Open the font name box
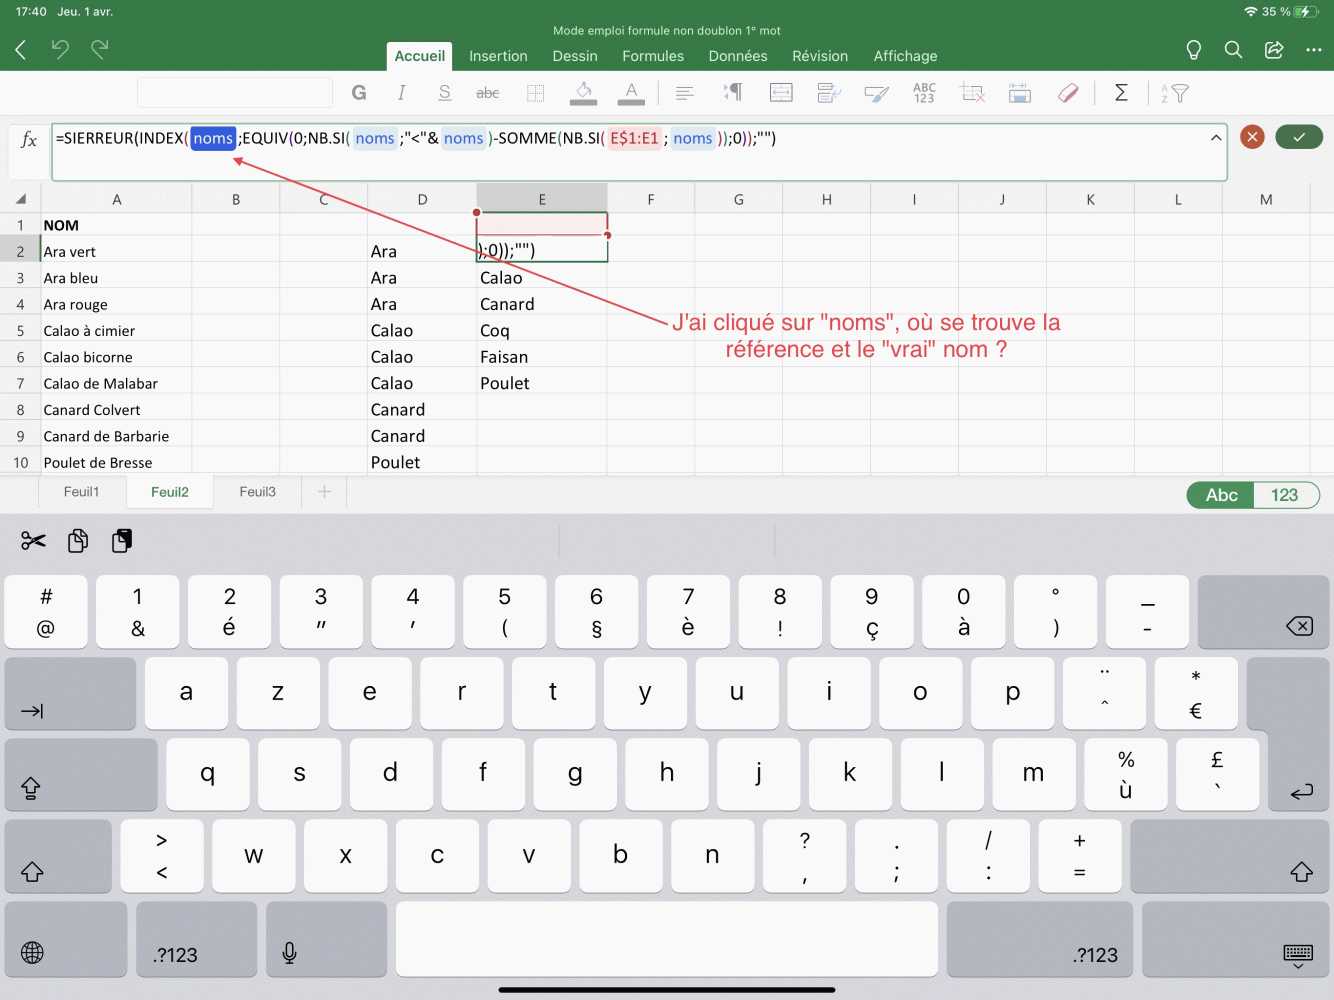Screen dimensions: 1334x1000 (235, 93)
